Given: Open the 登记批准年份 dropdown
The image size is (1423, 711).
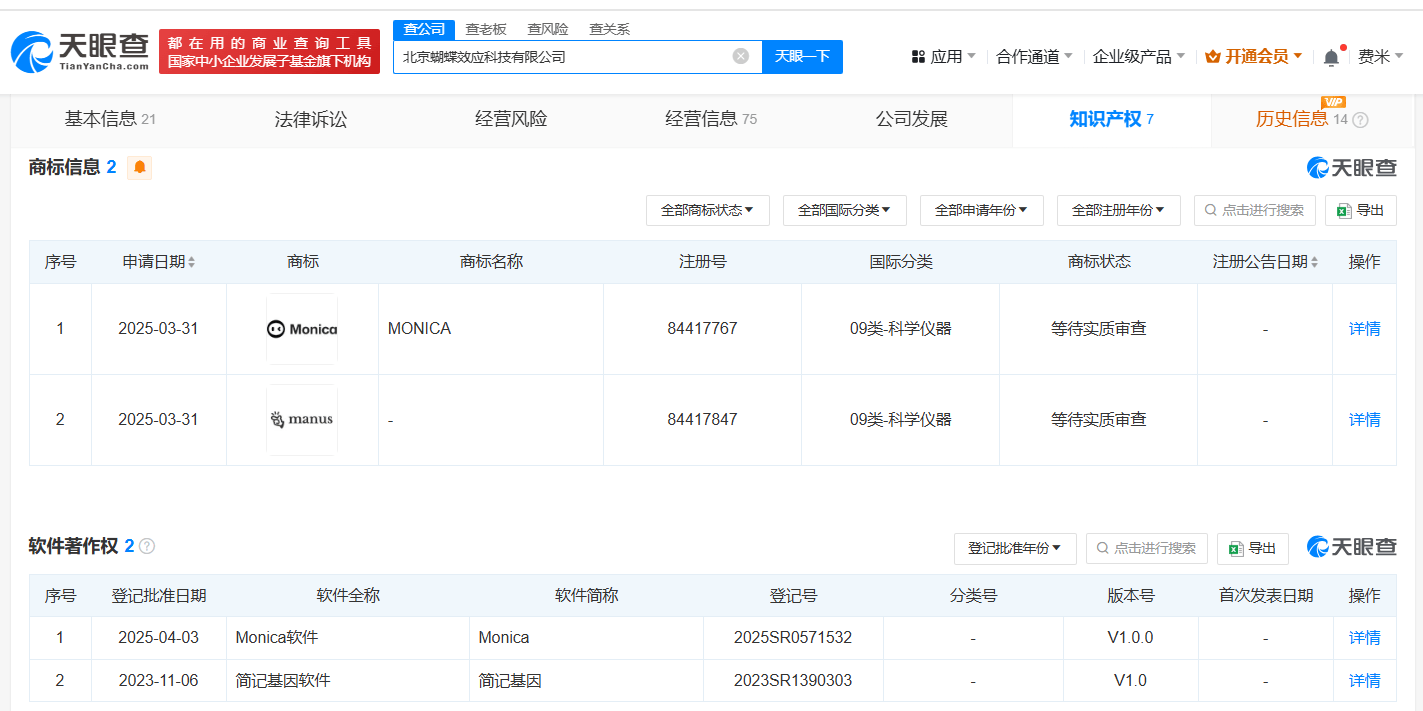Looking at the screenshot, I should 1015,548.
